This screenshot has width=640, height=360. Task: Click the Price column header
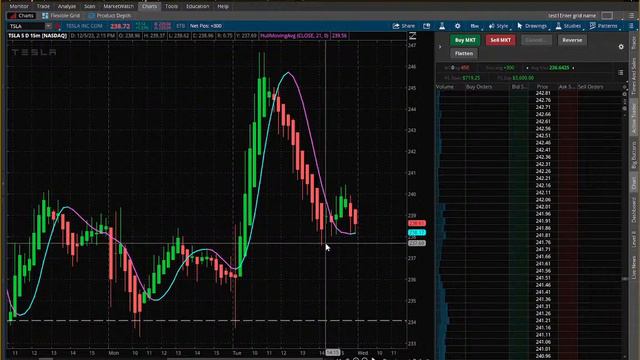point(542,87)
